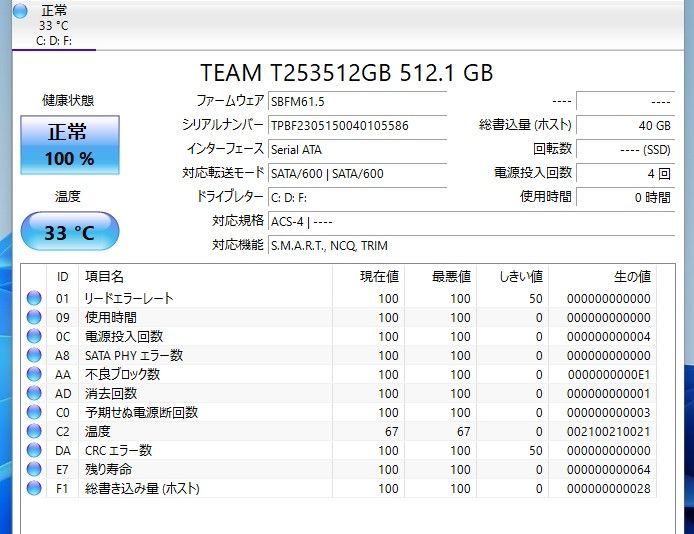This screenshot has width=694, height=534.
Task: Click threshold 50 in リードエラーレート row
Action: pos(536,299)
